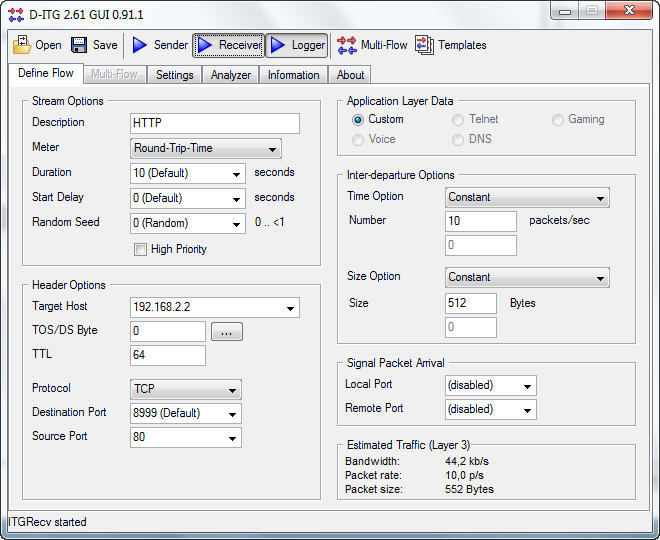The width and height of the screenshot is (660, 540).
Task: Click the Description text field
Action: [215, 123]
